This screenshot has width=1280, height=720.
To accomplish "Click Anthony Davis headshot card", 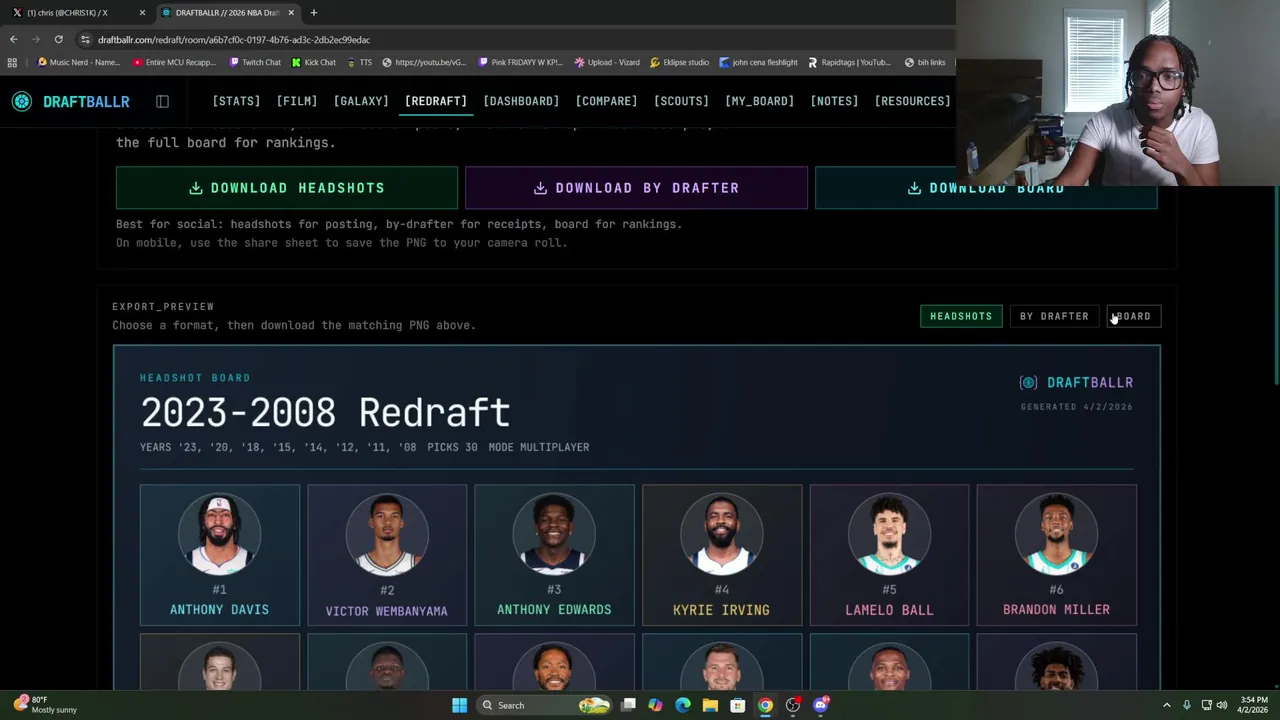I will 219,555.
